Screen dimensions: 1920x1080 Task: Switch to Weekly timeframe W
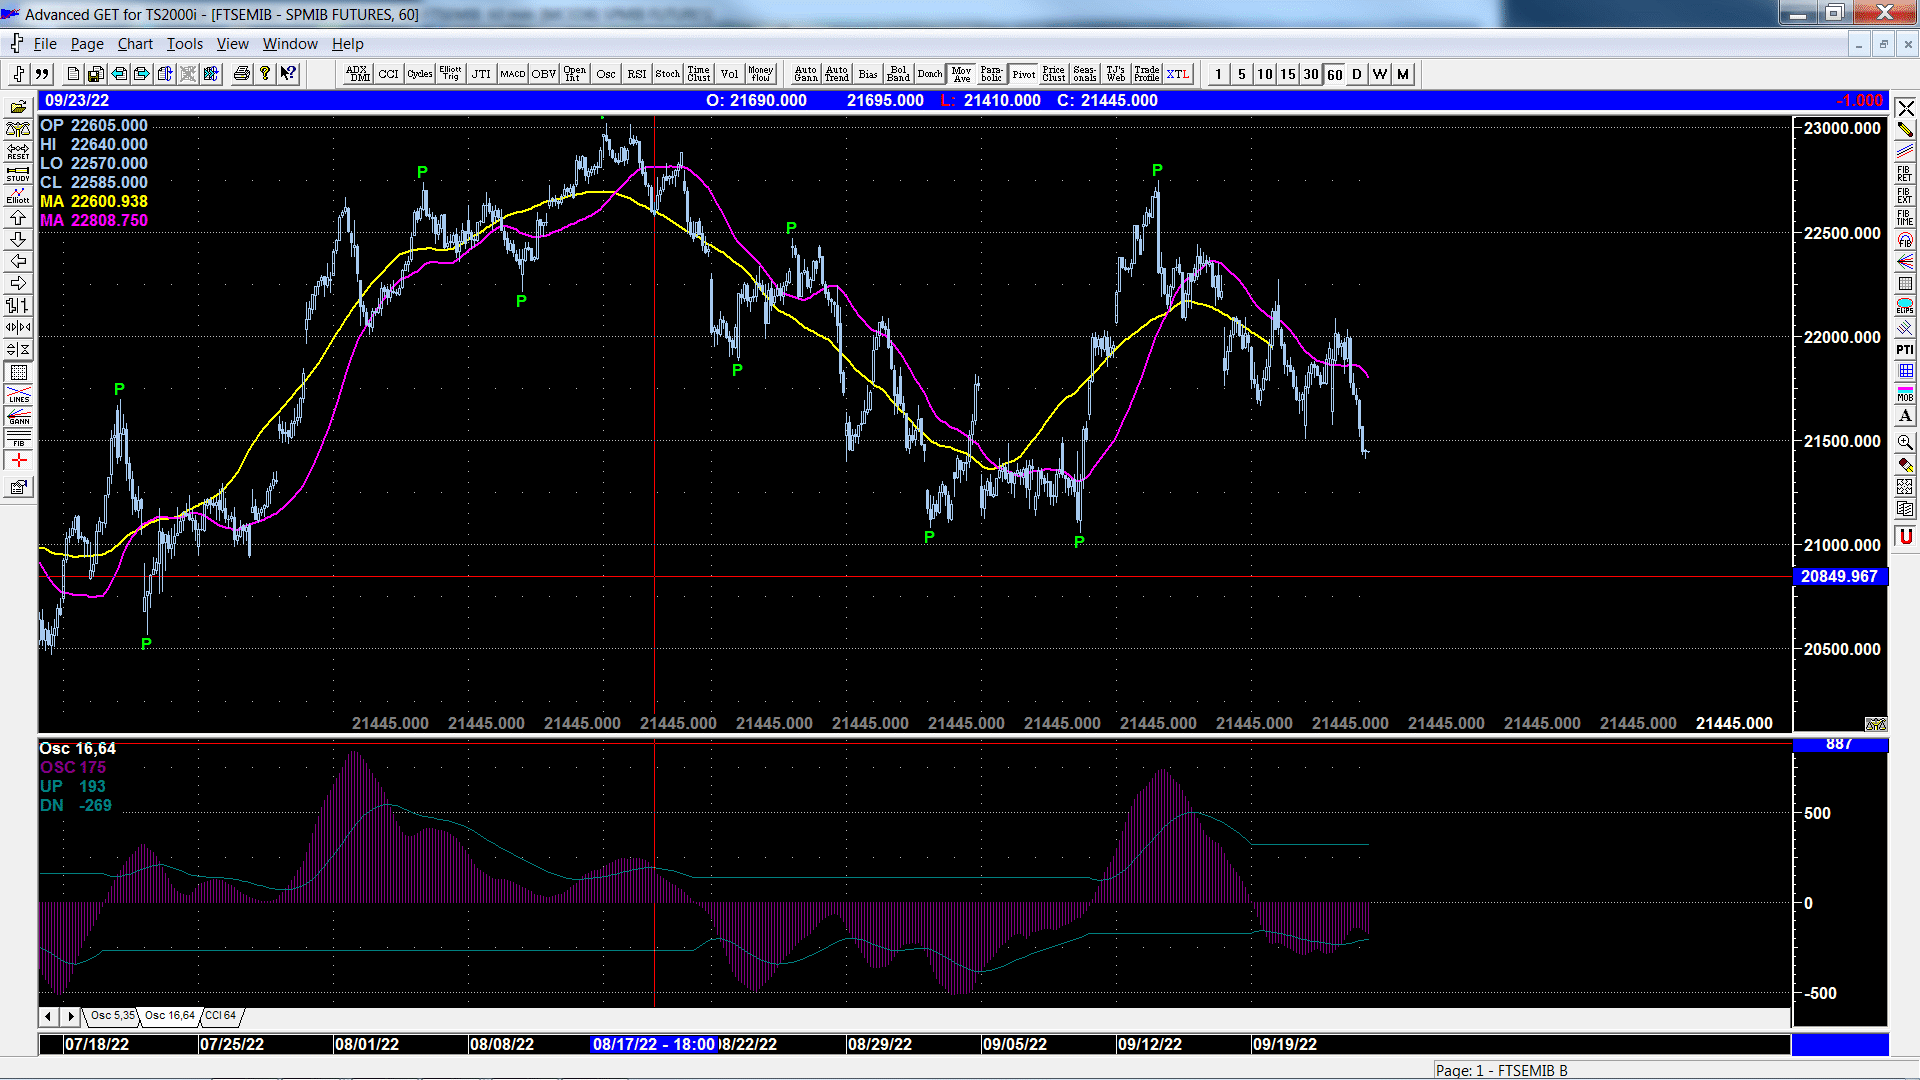coord(1380,74)
